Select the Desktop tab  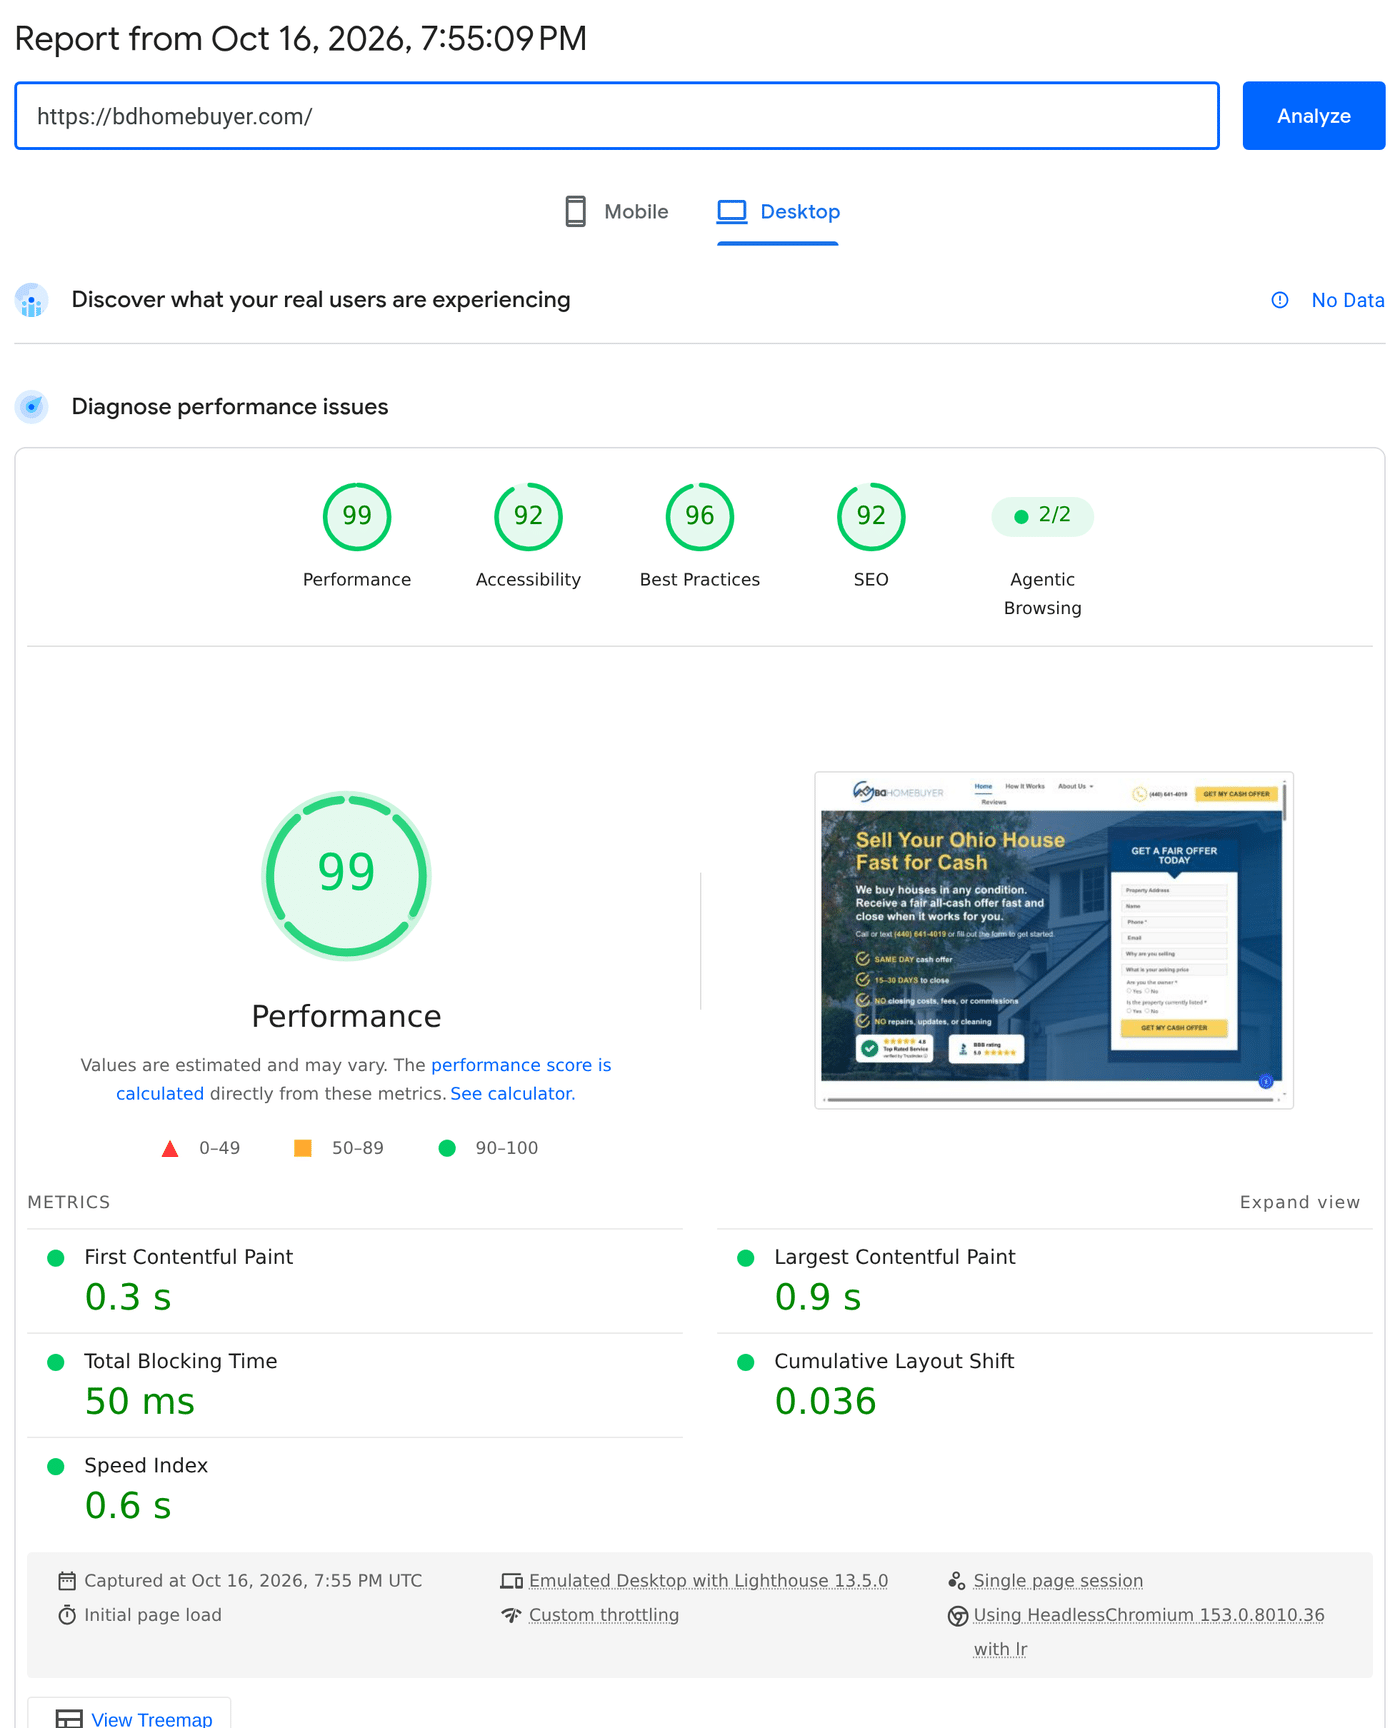click(778, 212)
